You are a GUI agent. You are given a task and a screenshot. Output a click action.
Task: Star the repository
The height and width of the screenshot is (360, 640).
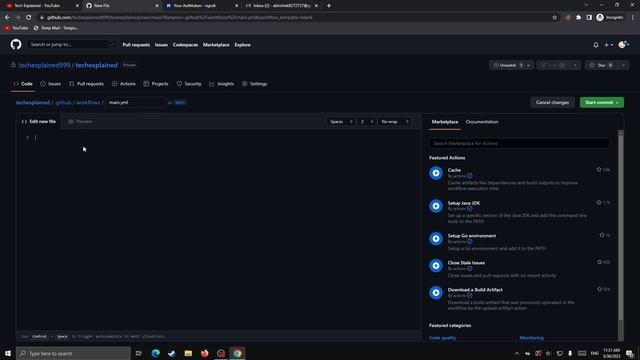tap(602, 65)
